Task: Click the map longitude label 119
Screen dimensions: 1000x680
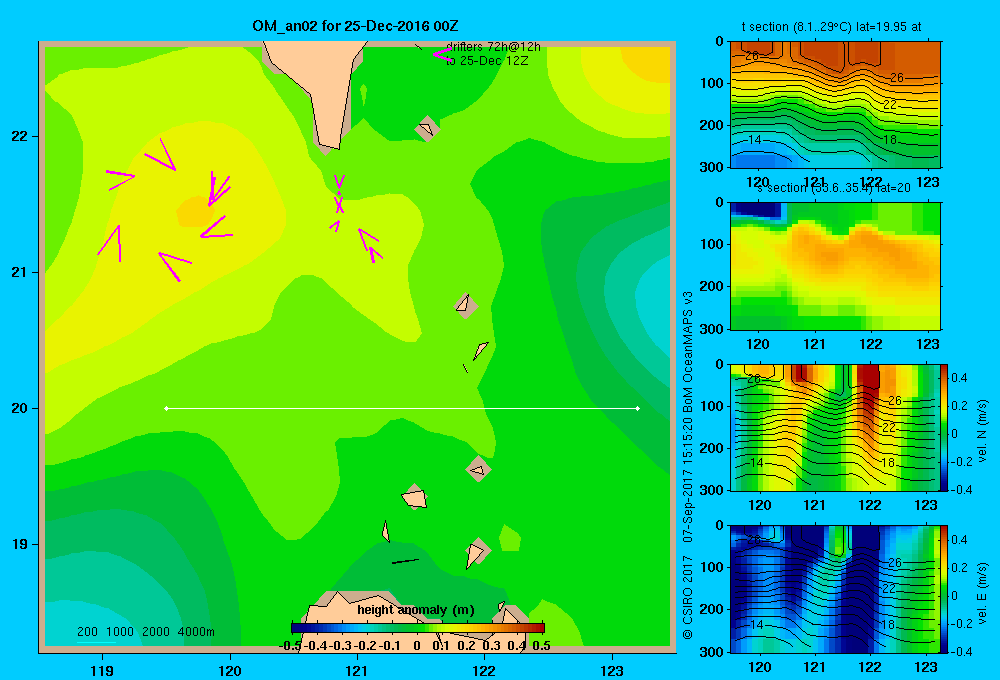Action: [x=102, y=670]
